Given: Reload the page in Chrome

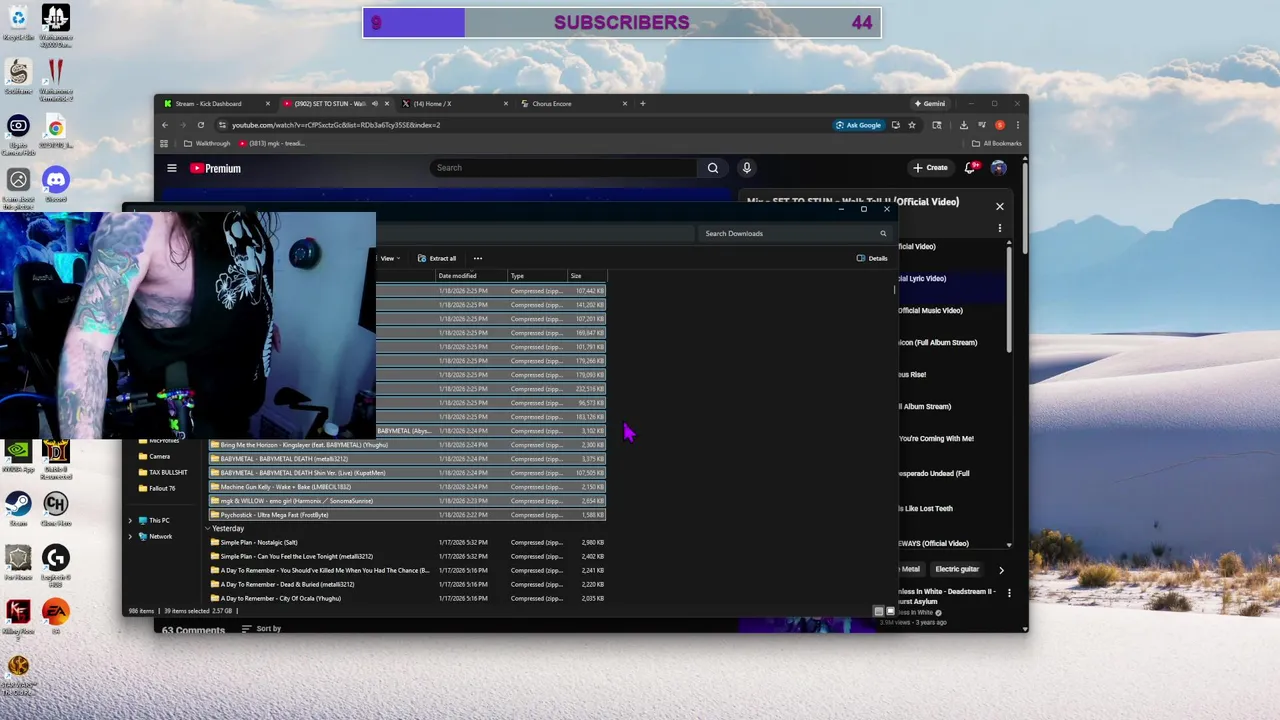Looking at the screenshot, I should point(201,125).
